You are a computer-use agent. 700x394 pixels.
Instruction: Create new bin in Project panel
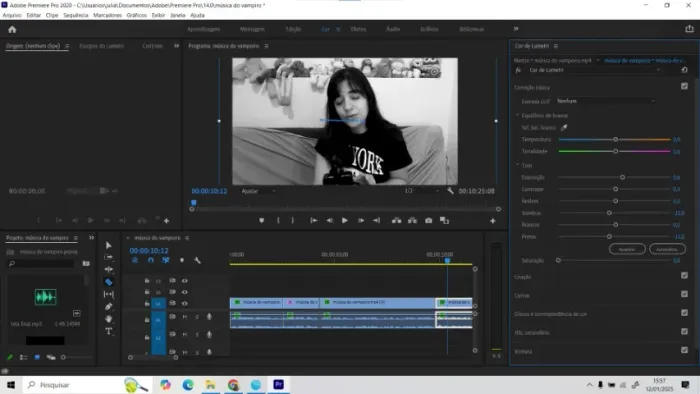pos(86,264)
